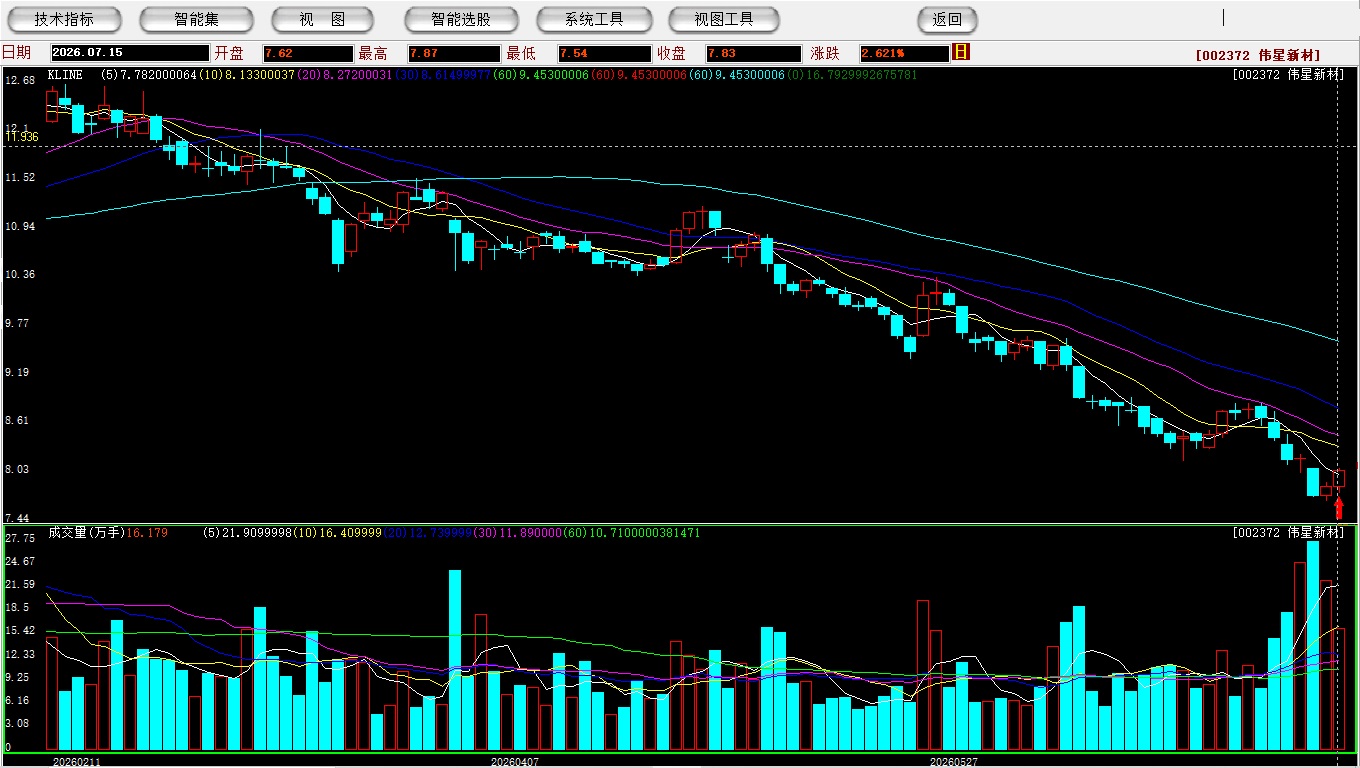Click the date field showing 2026.07.15
This screenshot has height=768, width=1360.
[129, 53]
